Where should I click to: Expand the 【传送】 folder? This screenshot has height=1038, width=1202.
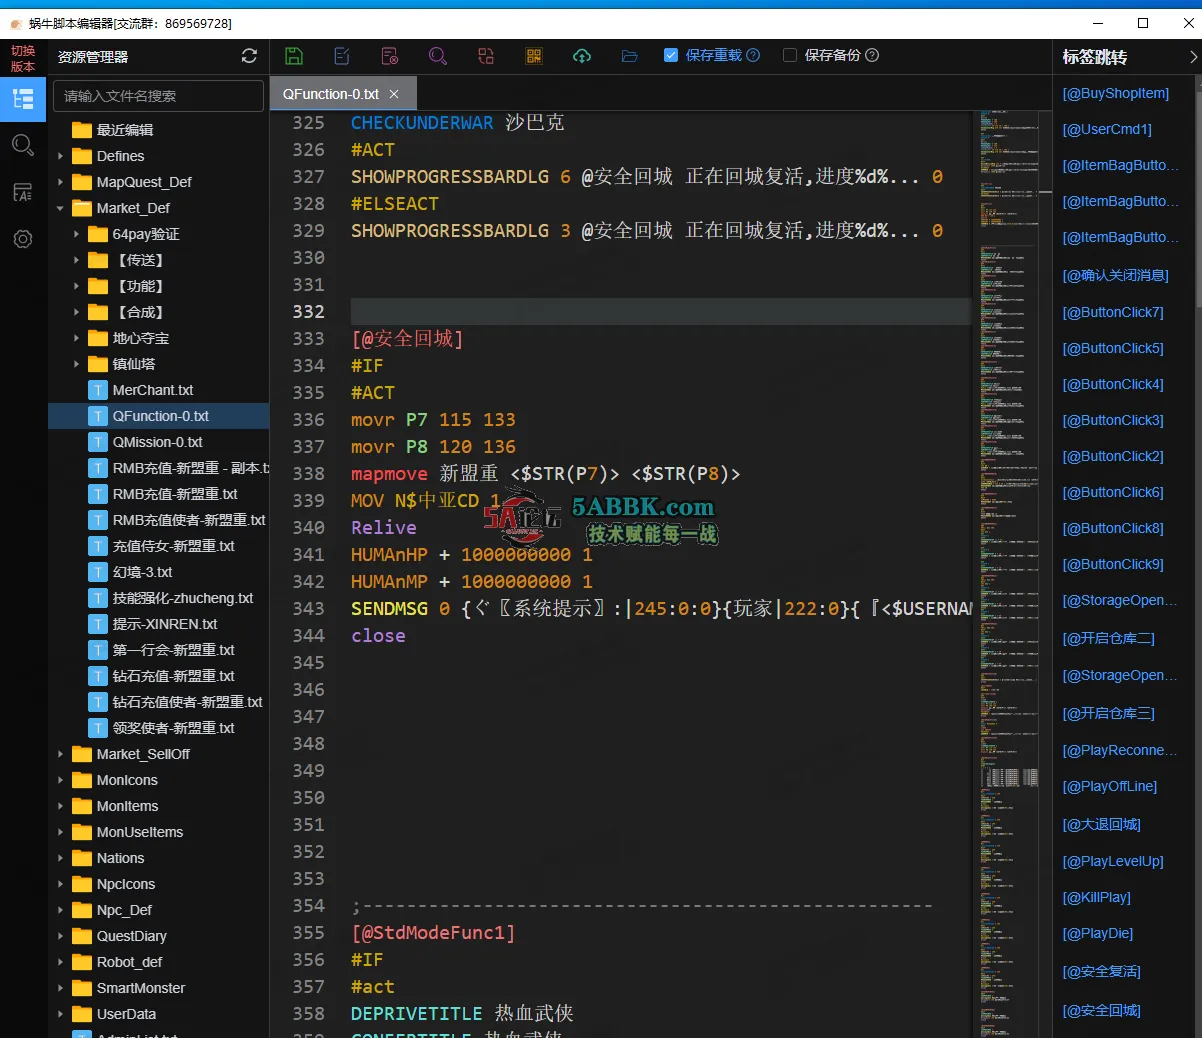pyautogui.click(x=77, y=260)
